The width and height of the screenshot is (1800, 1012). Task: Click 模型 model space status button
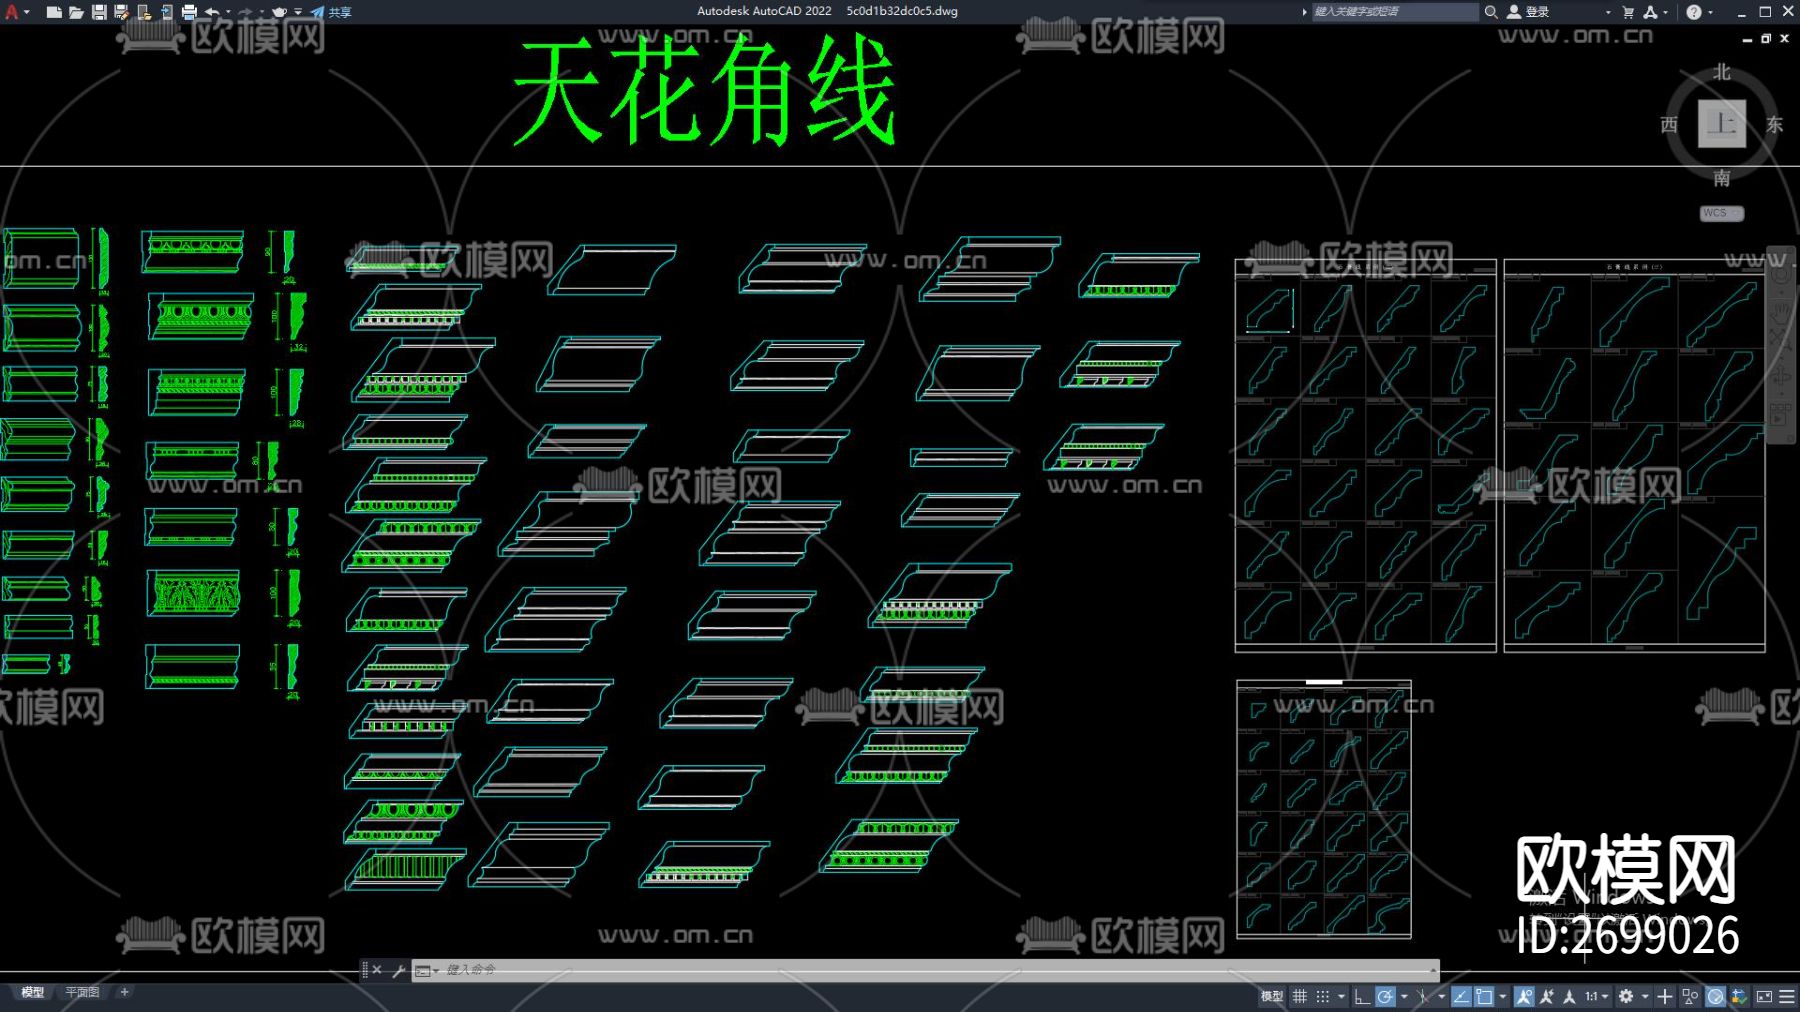1272,996
